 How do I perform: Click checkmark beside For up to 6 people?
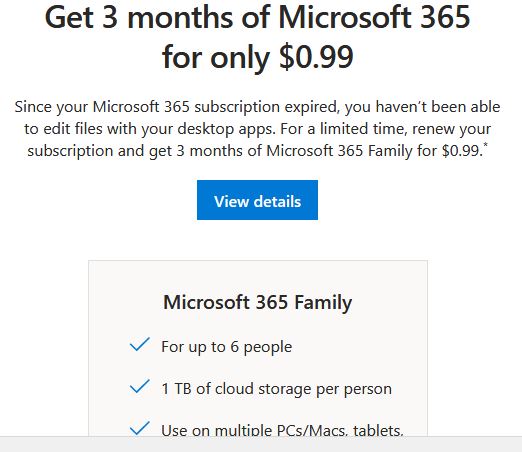click(x=140, y=344)
